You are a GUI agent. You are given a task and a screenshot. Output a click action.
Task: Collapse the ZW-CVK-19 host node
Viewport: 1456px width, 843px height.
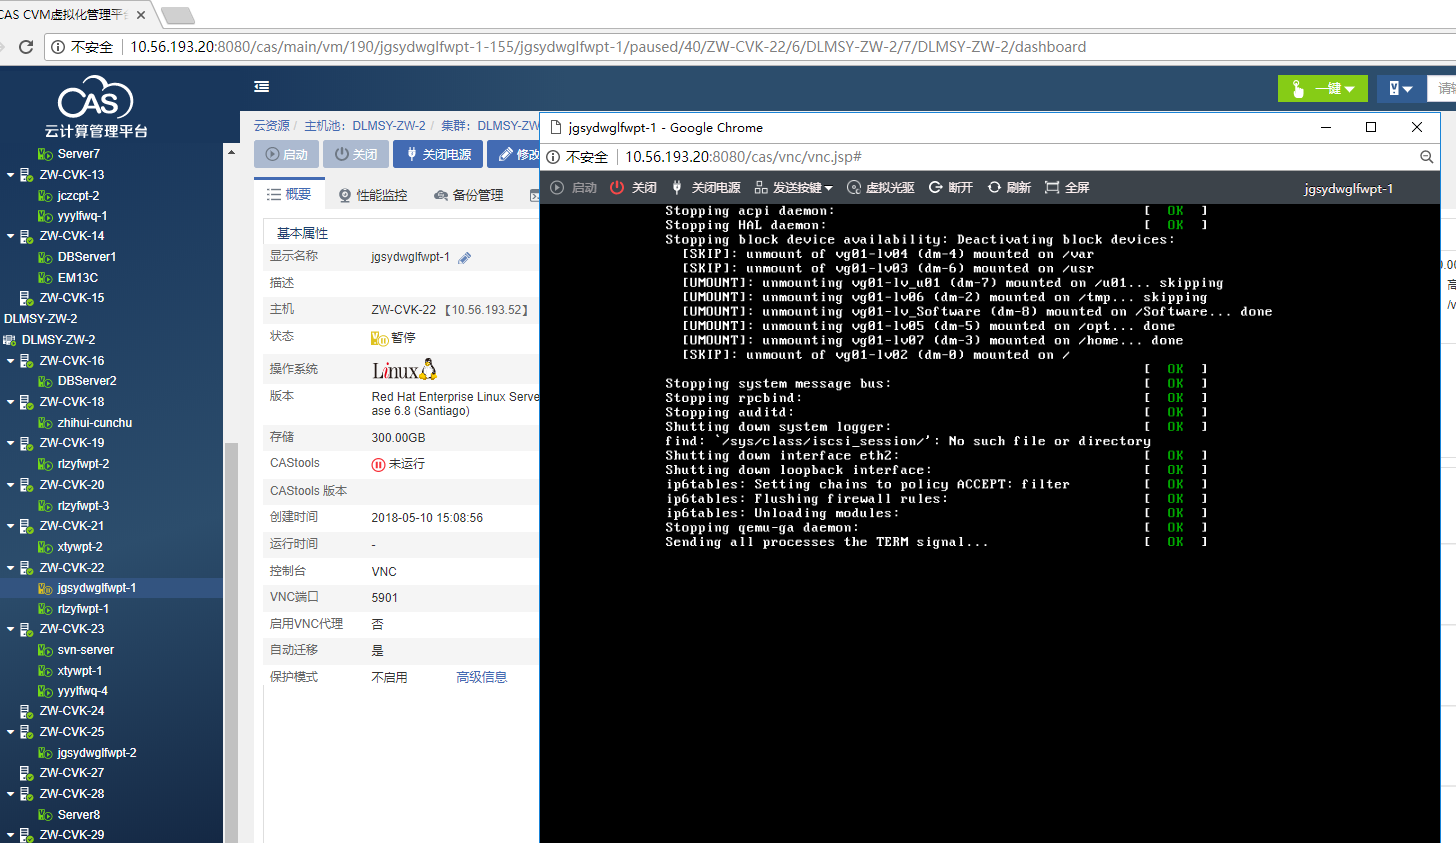[10, 443]
